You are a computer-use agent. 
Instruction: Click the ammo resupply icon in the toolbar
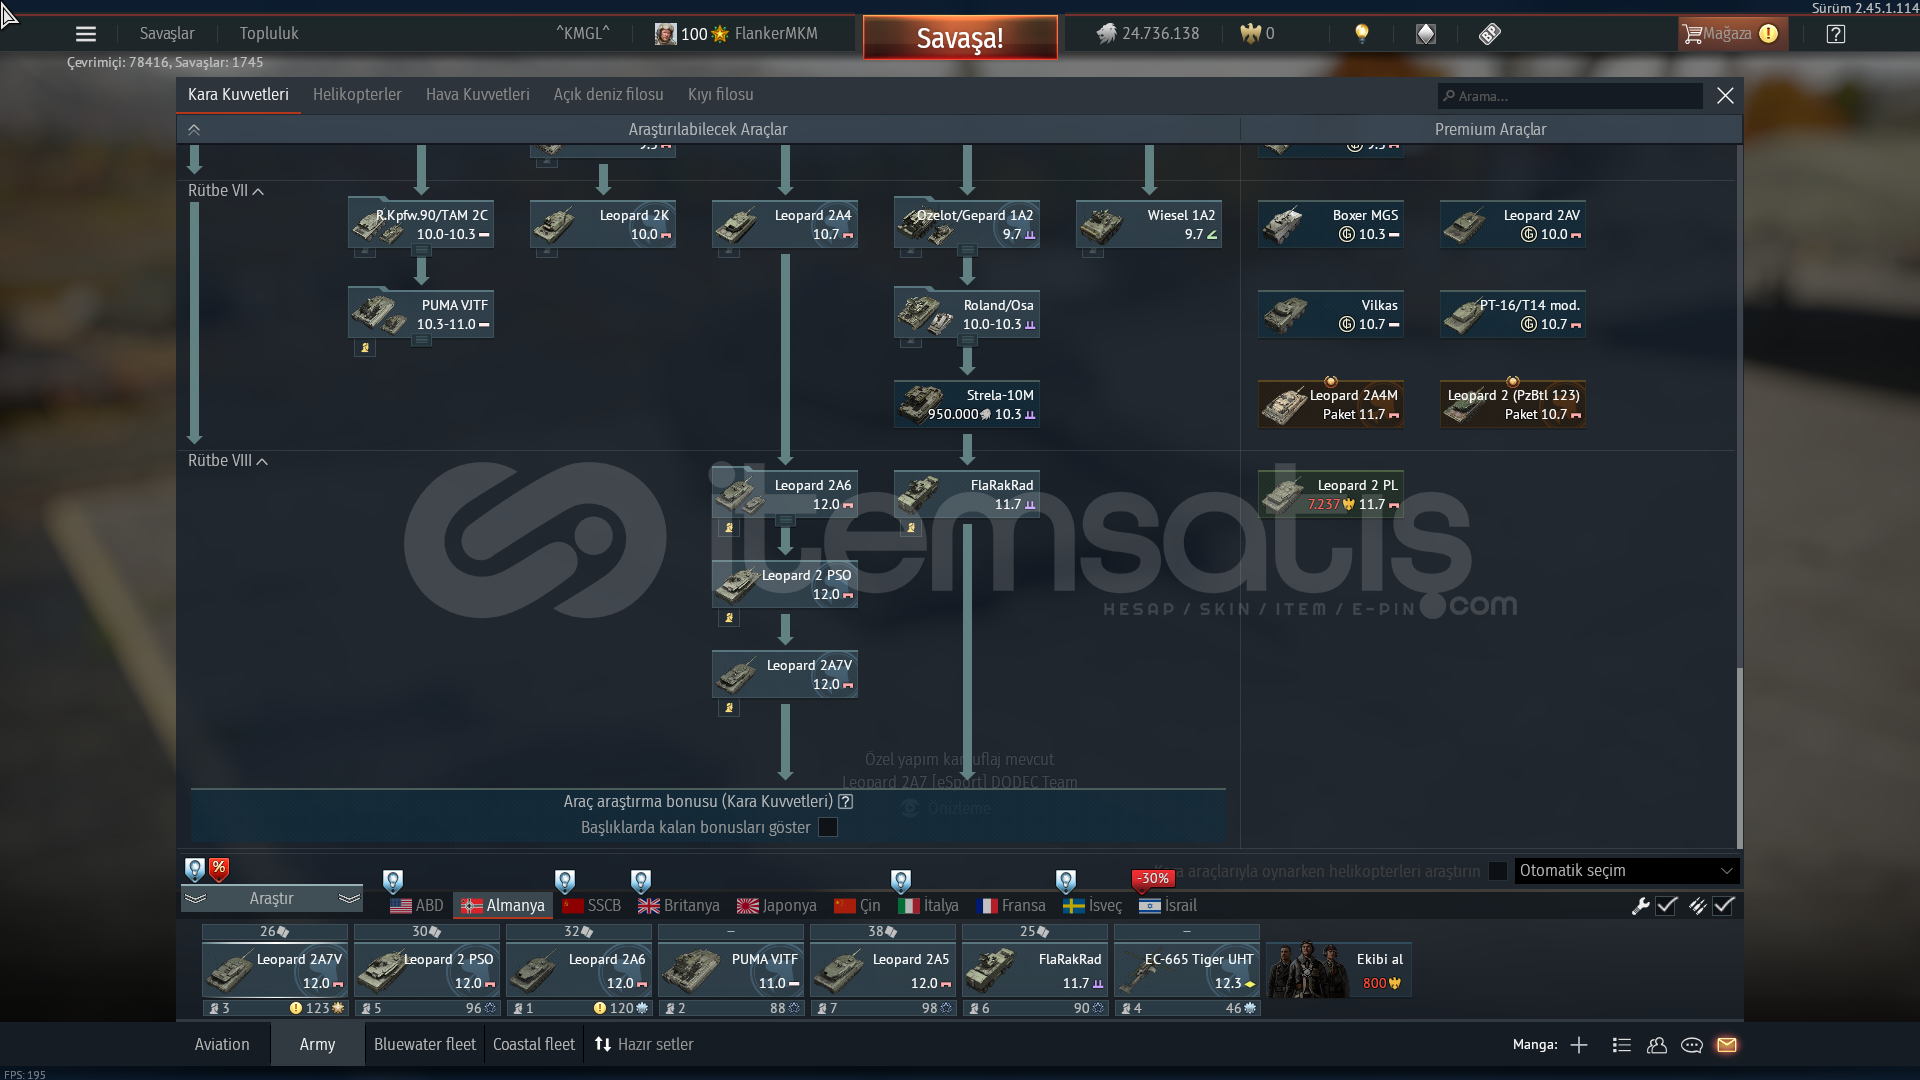pos(1697,906)
